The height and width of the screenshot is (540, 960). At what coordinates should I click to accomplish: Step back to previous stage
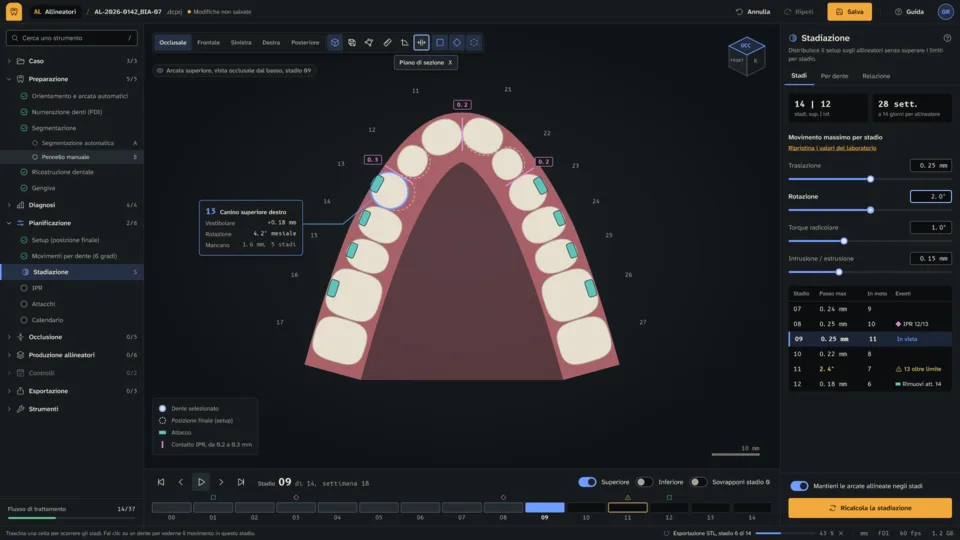pyautogui.click(x=181, y=482)
